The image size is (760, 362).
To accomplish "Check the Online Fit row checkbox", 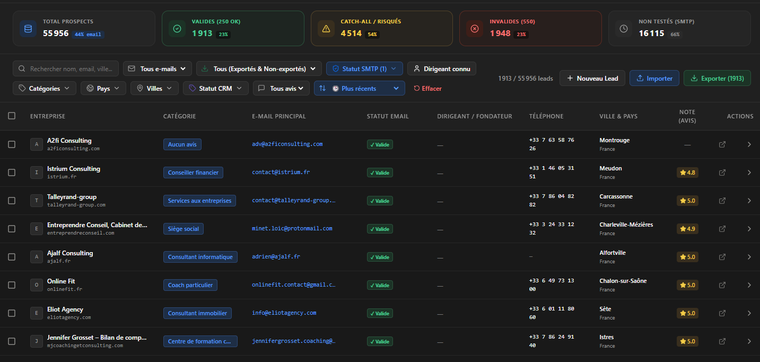I will 12,285.
